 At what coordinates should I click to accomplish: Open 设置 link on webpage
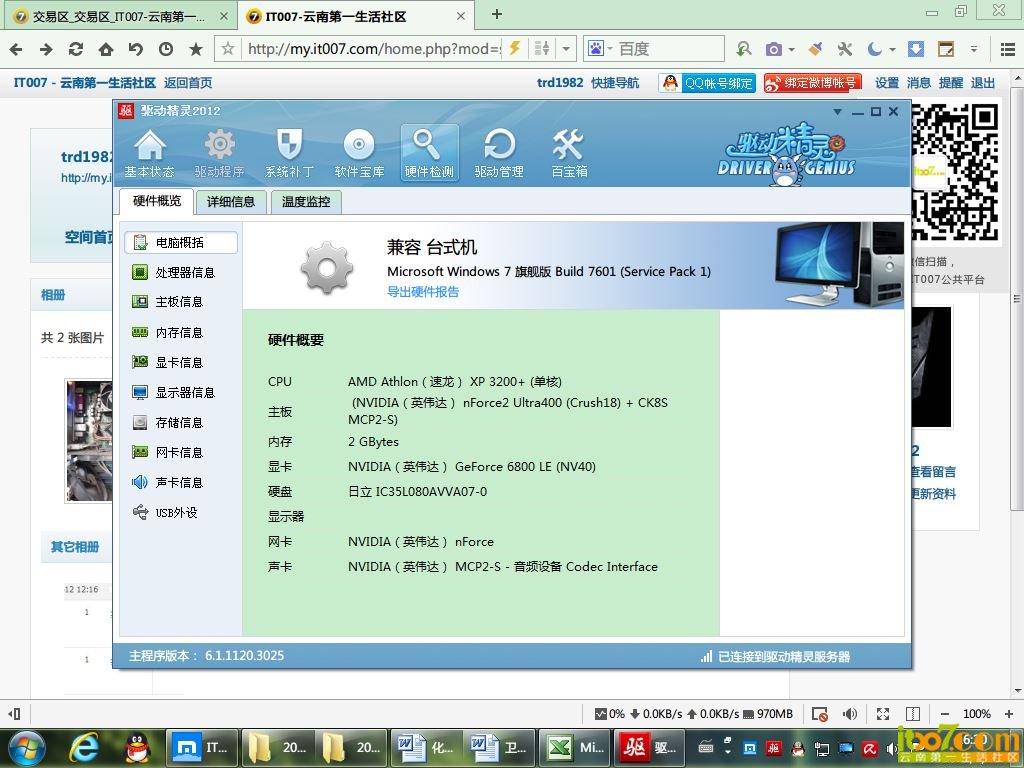[x=887, y=83]
